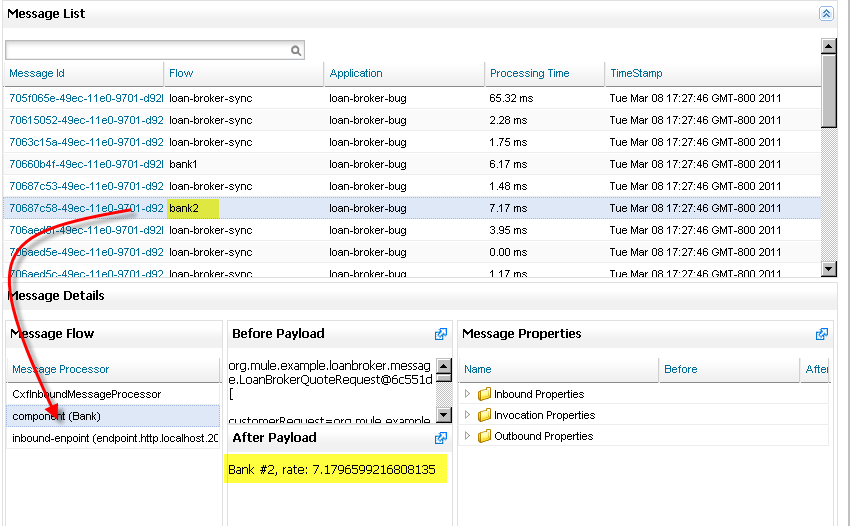Pop out the Message Properties panel
850x526 pixels.
click(822, 334)
